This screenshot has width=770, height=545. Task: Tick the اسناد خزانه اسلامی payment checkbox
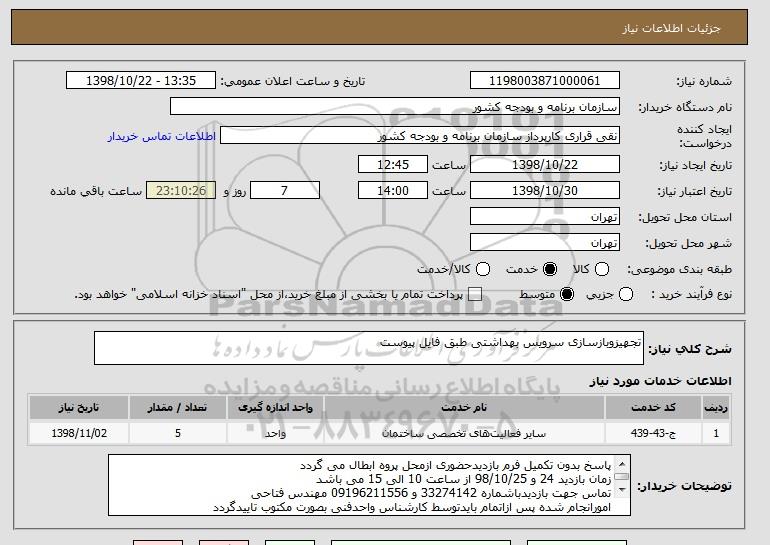tap(474, 294)
